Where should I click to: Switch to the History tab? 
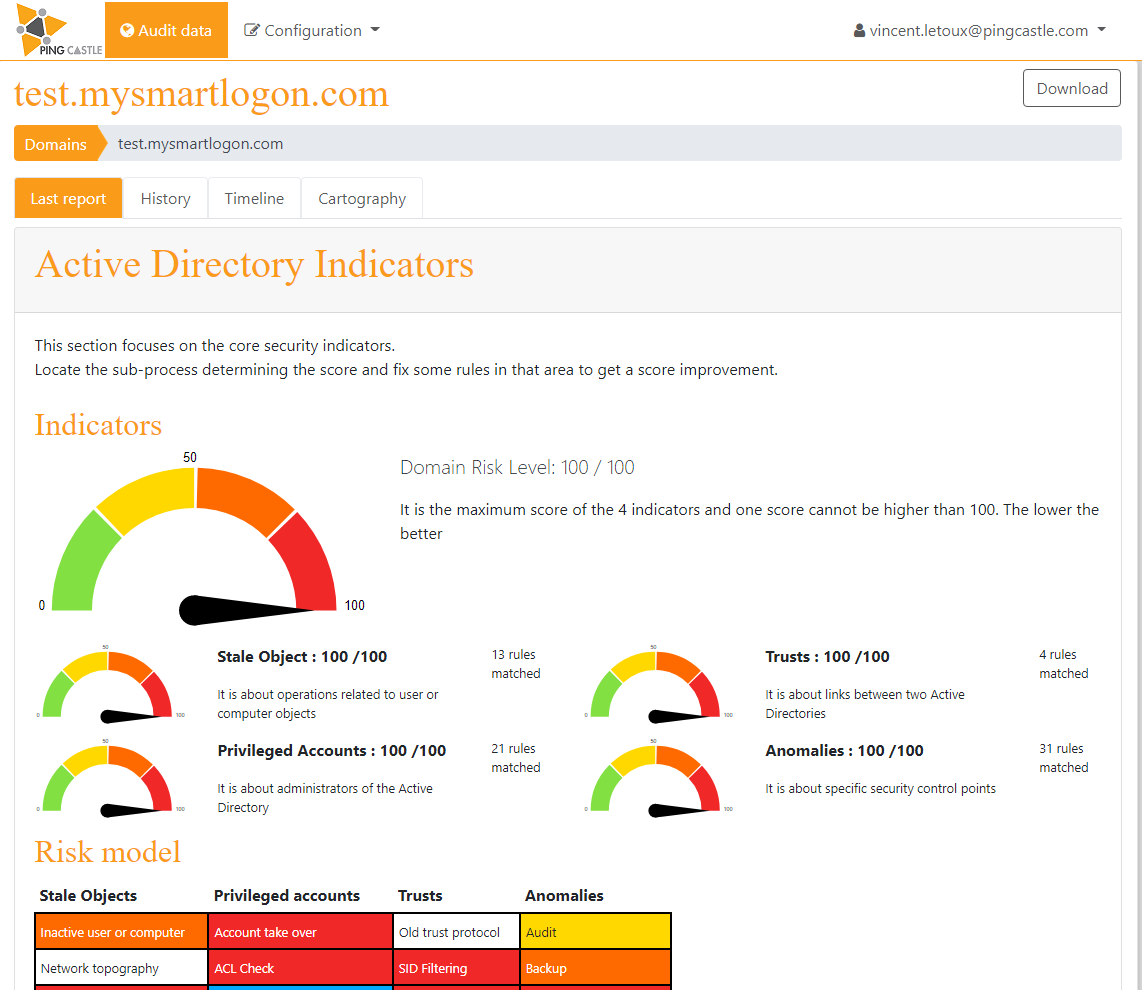[x=165, y=198]
